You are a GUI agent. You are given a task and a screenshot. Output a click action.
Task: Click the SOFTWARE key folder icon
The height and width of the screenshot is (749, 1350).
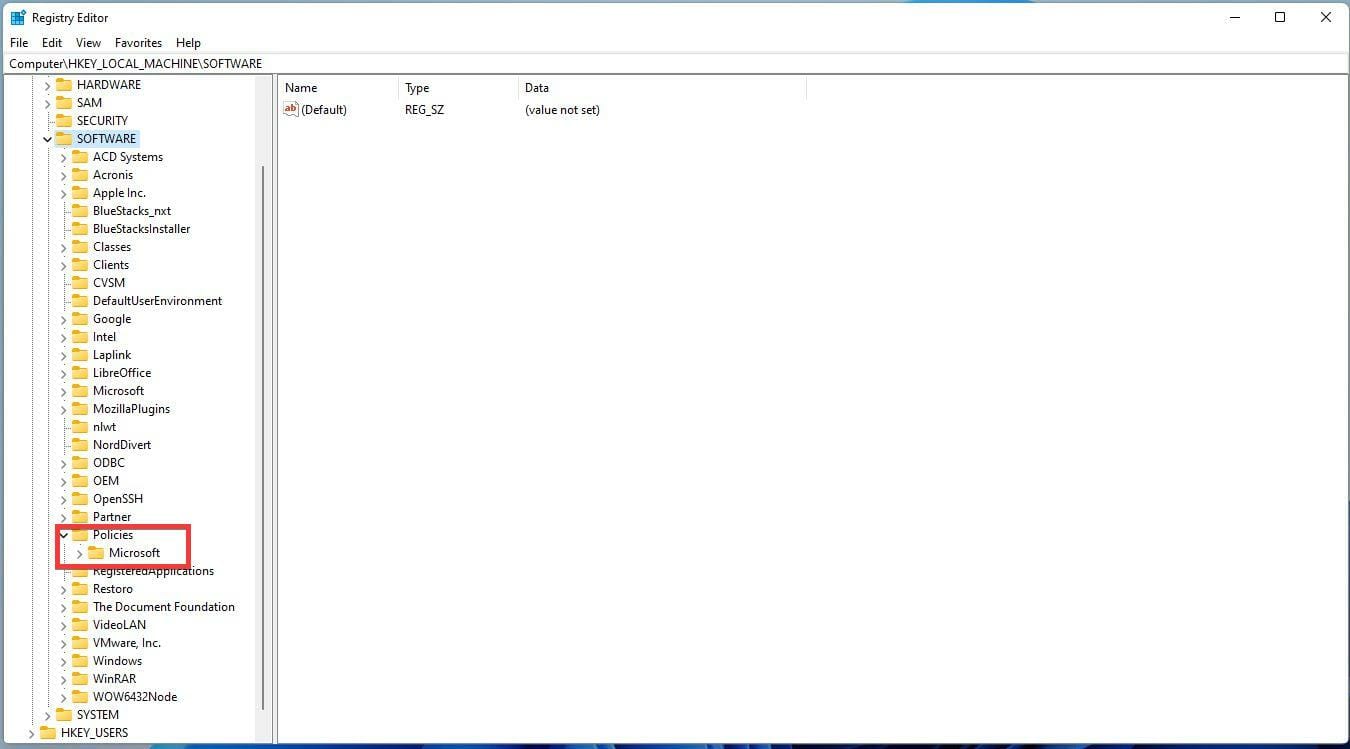coord(64,139)
